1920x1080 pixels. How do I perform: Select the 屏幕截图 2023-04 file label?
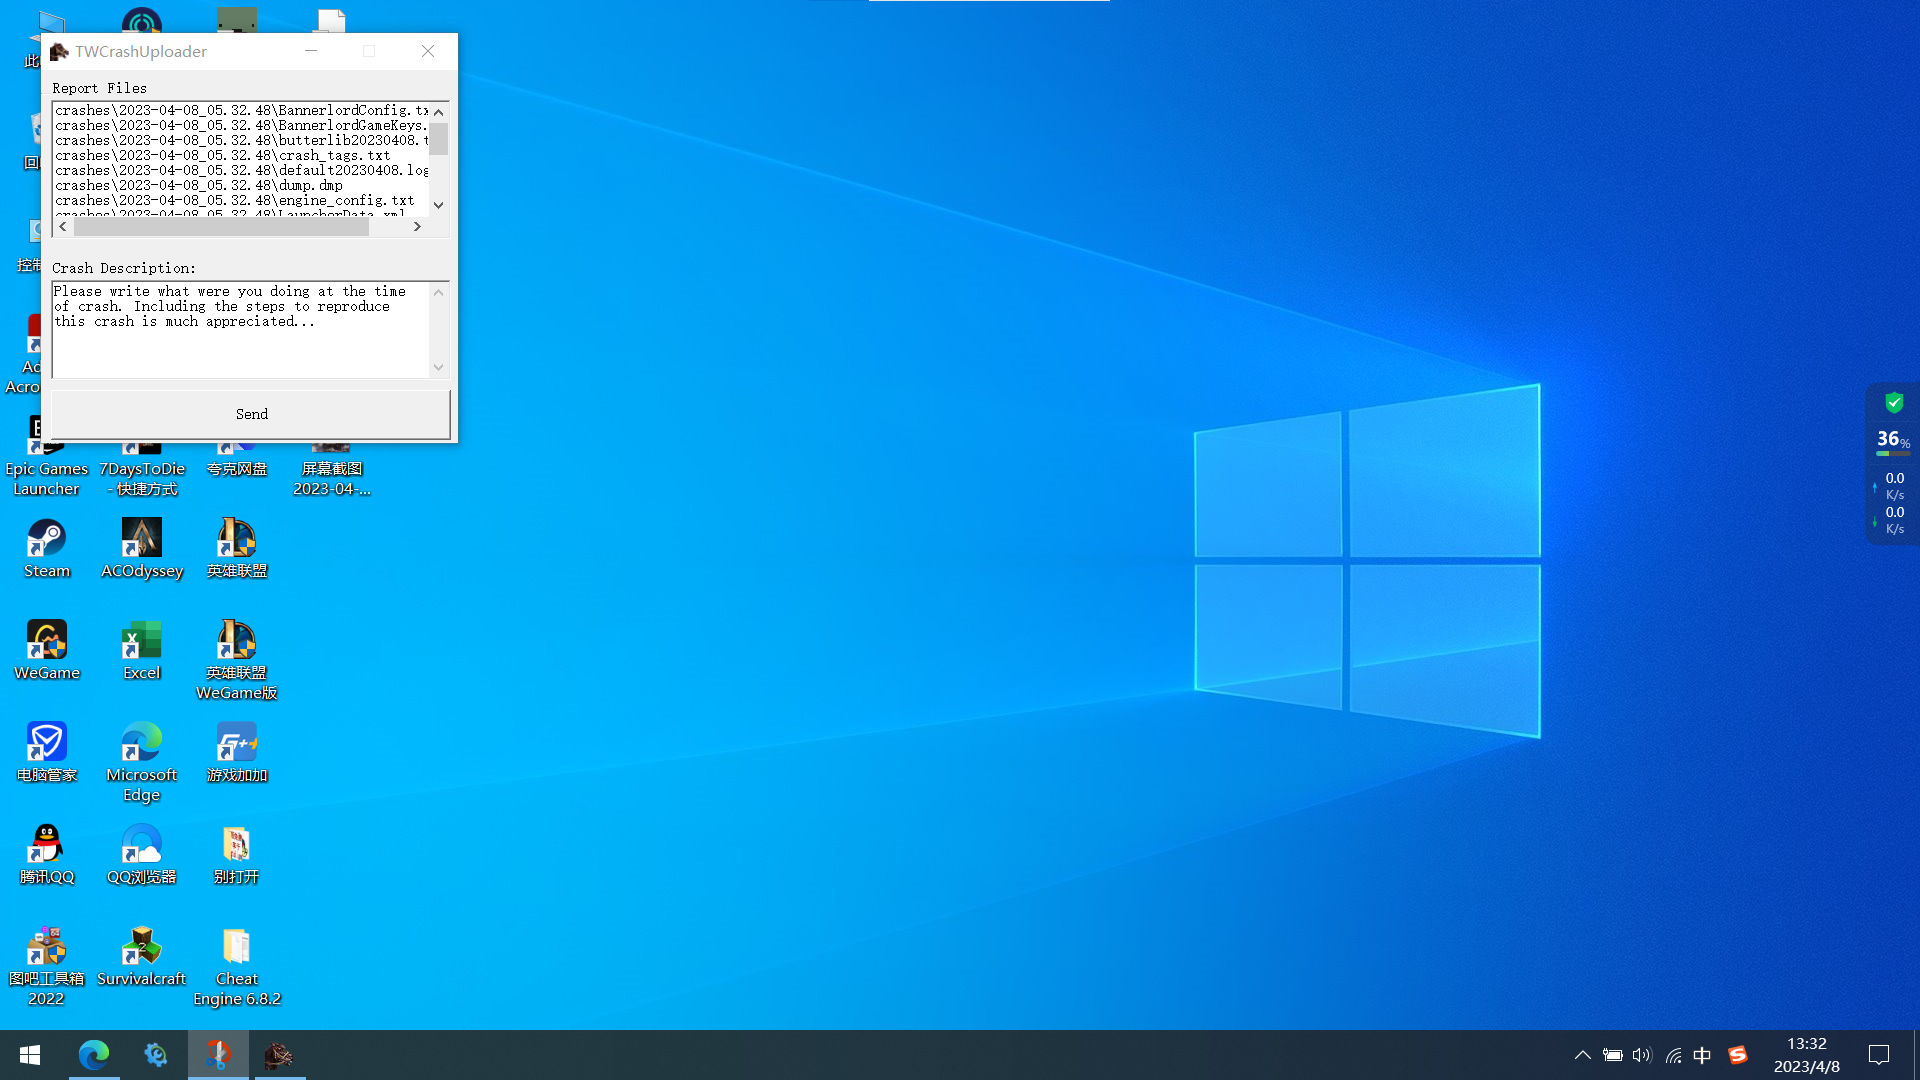coord(332,479)
